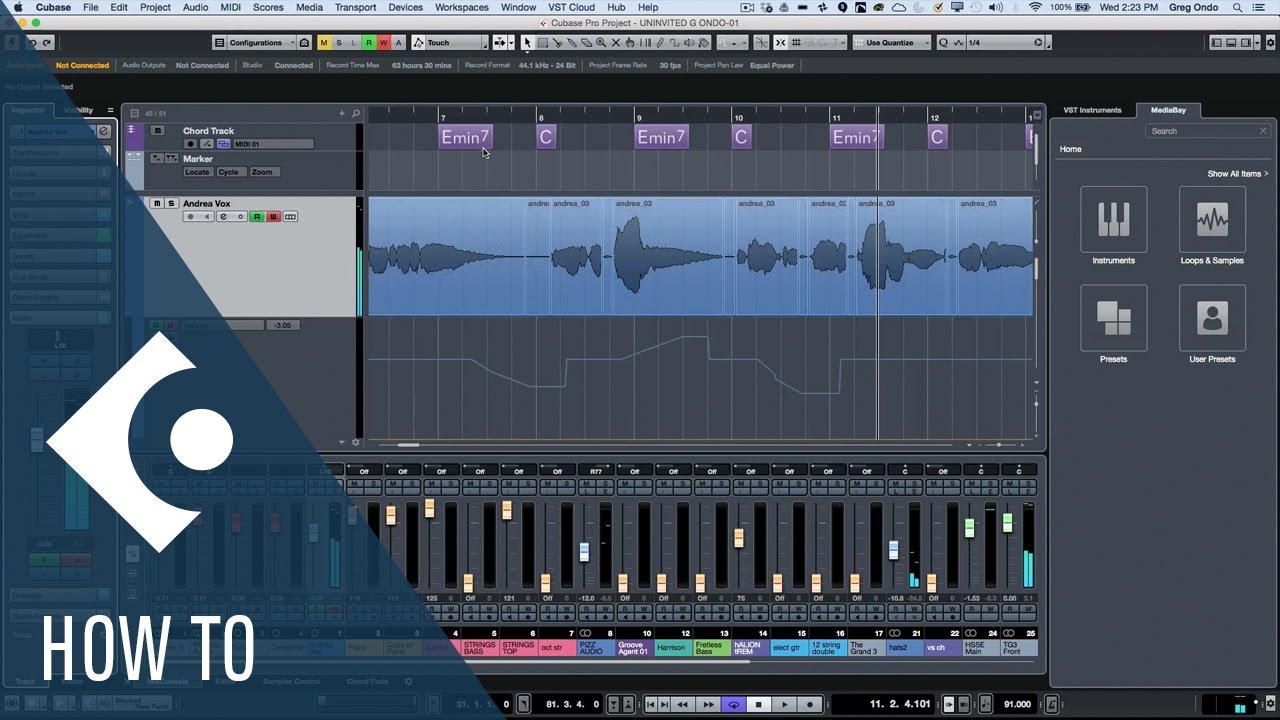Toggle global Read automation (green R)
This screenshot has width=1280, height=720.
(x=369, y=43)
